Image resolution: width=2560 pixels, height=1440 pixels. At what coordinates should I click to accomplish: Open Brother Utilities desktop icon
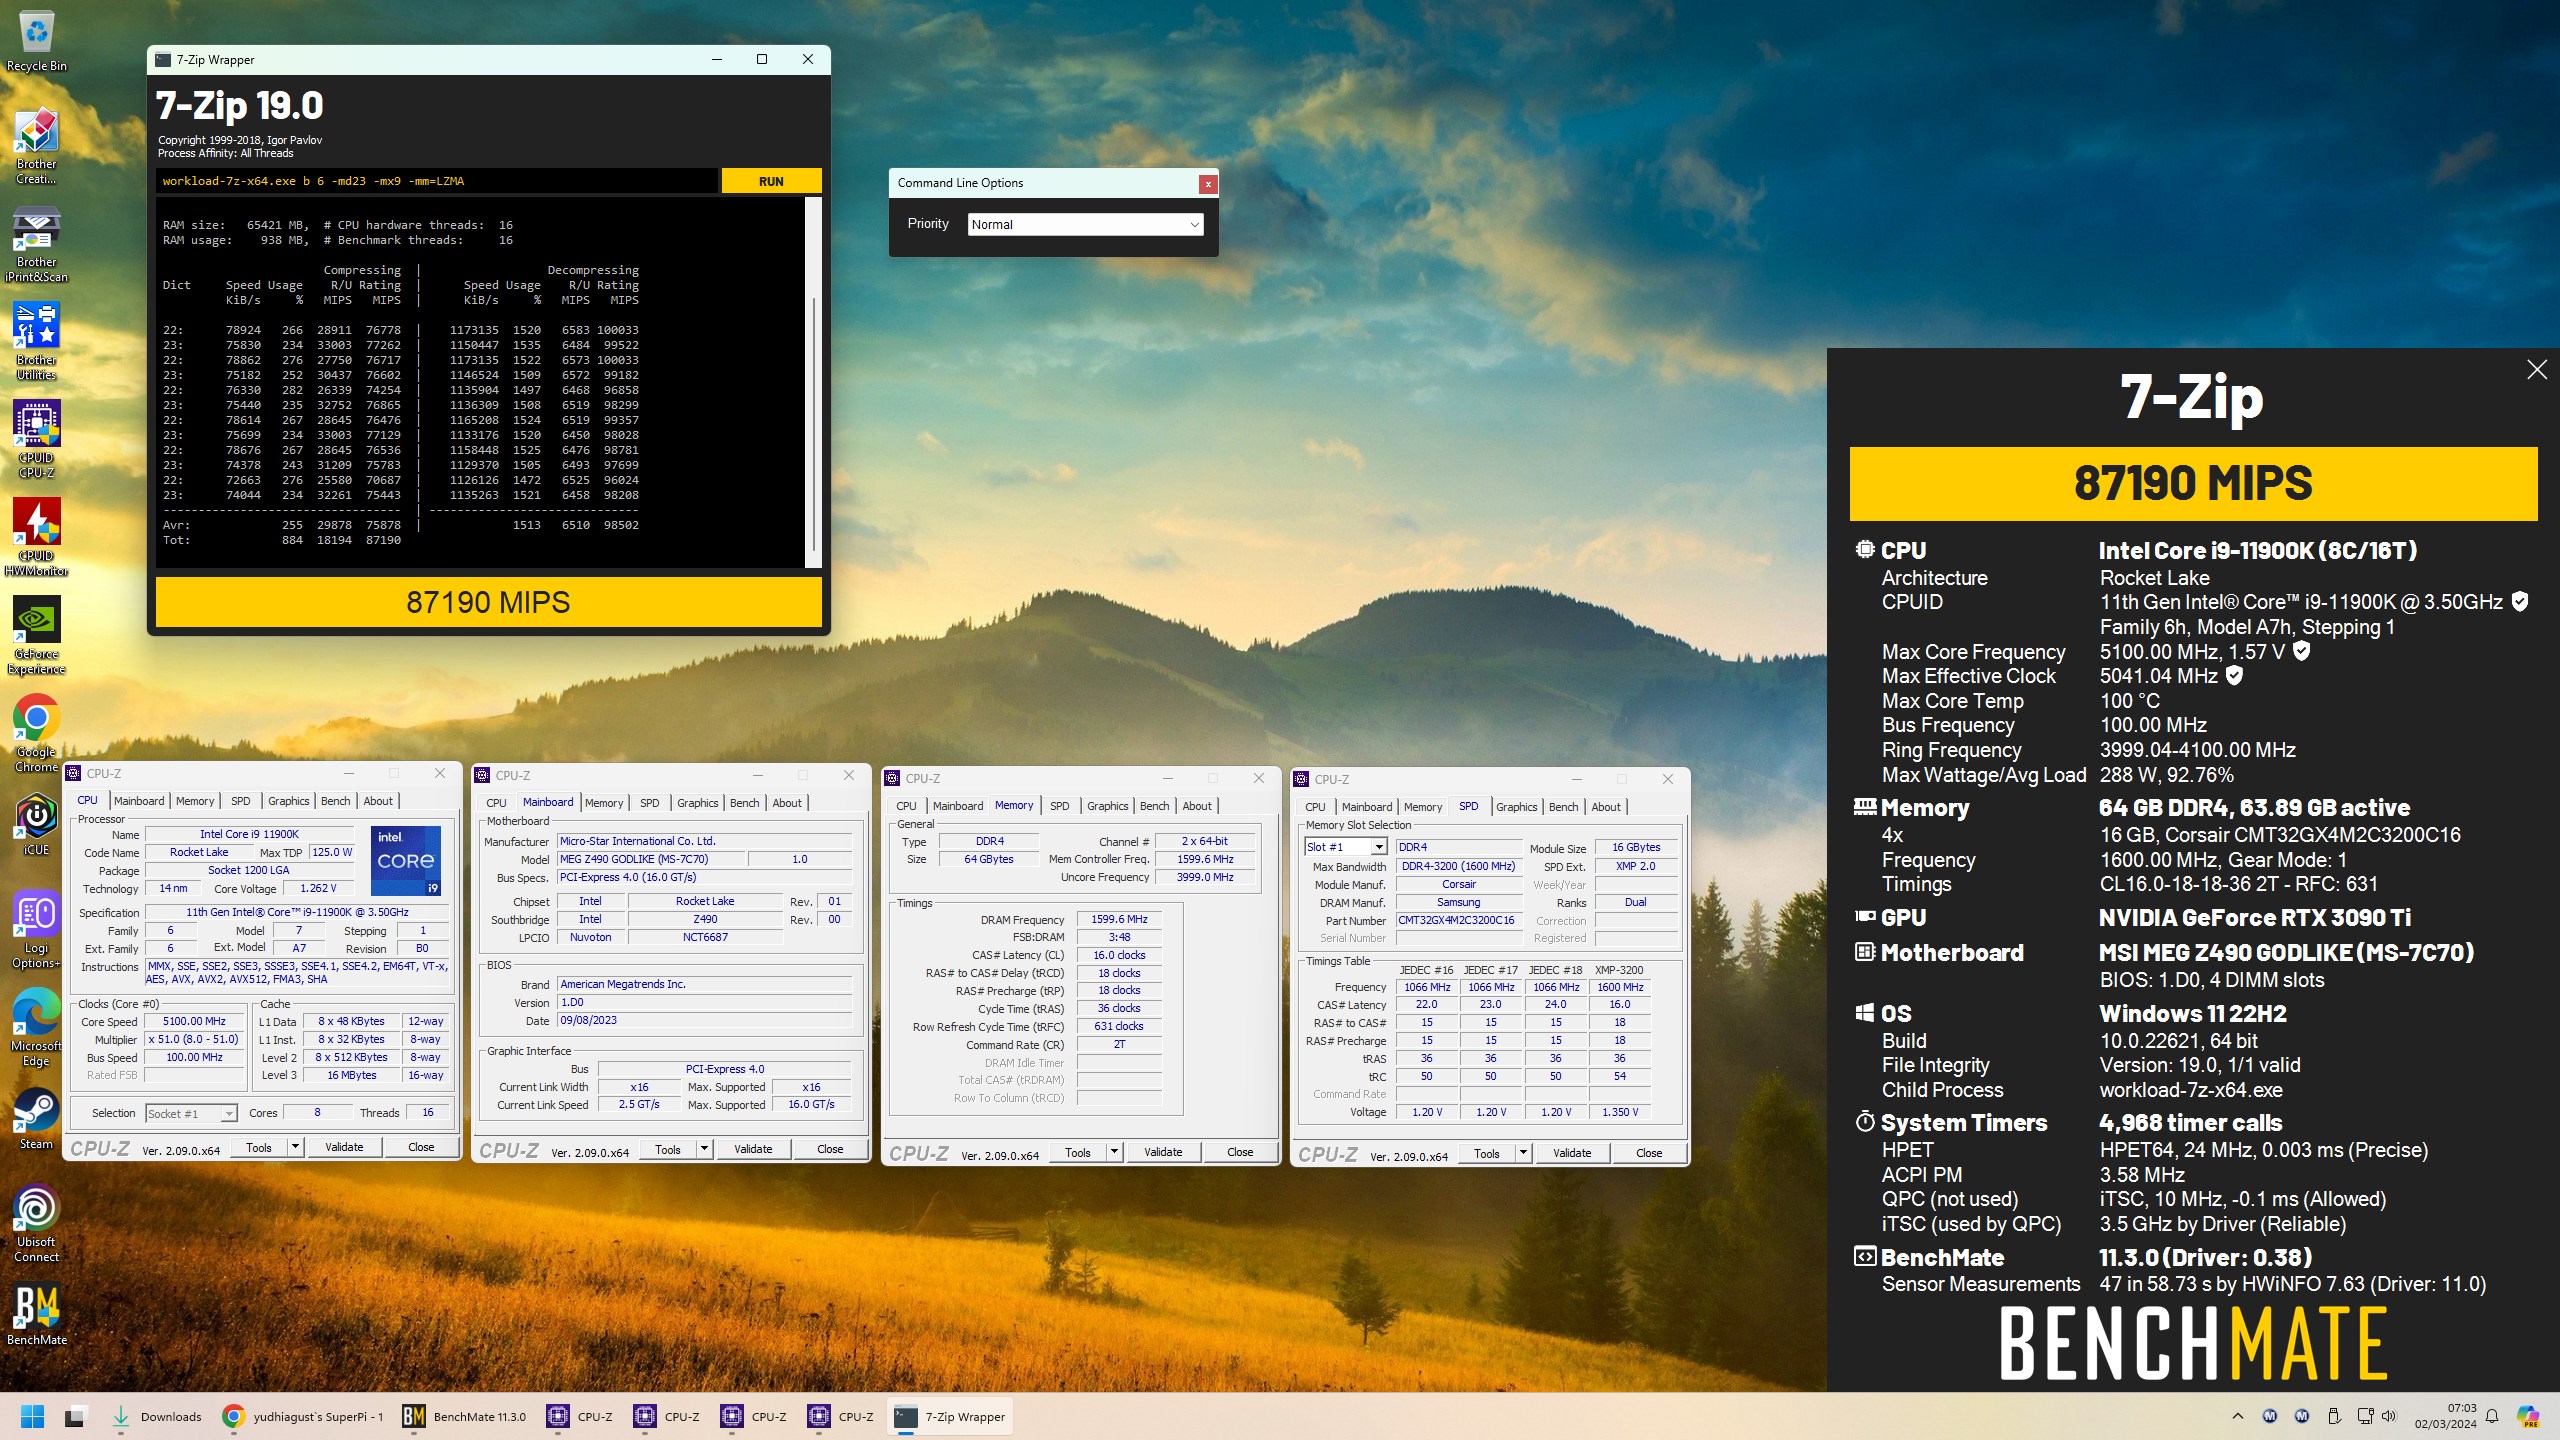click(36, 342)
